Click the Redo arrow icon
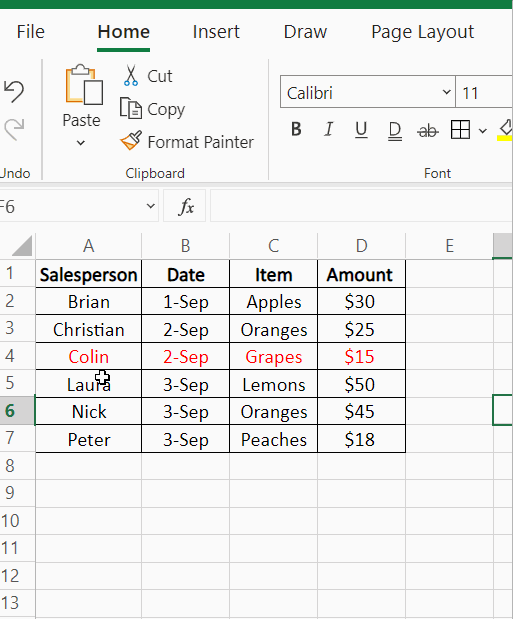The image size is (513, 619). 14,129
